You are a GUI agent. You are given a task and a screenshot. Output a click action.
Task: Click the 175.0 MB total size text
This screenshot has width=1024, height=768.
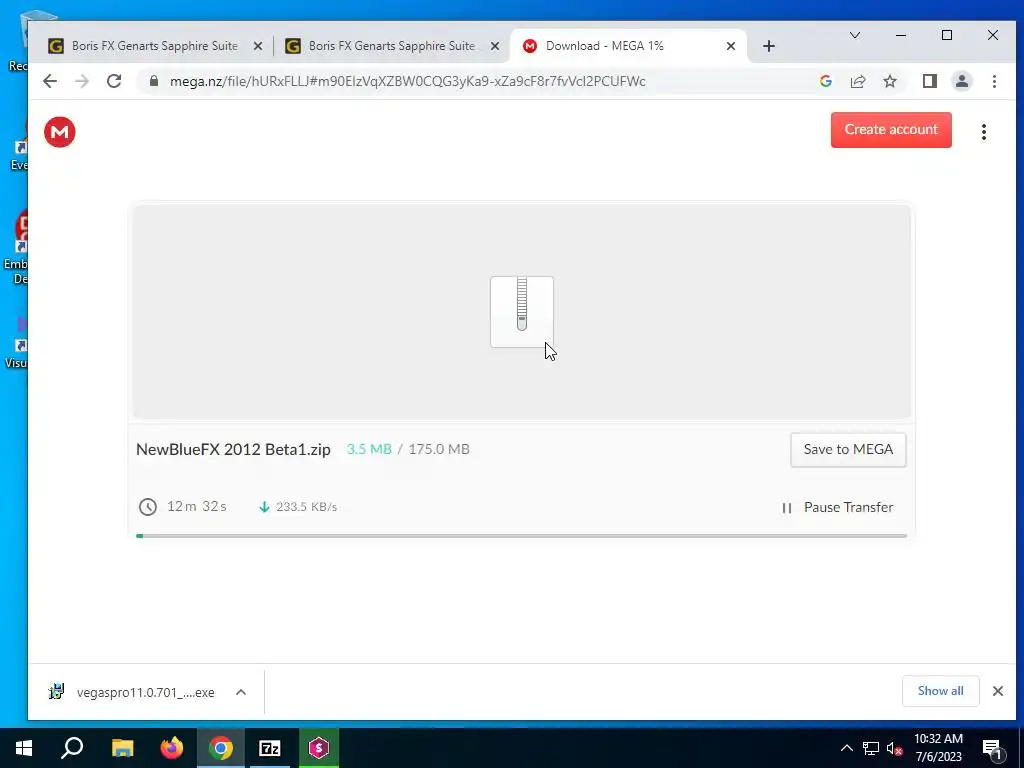439,449
